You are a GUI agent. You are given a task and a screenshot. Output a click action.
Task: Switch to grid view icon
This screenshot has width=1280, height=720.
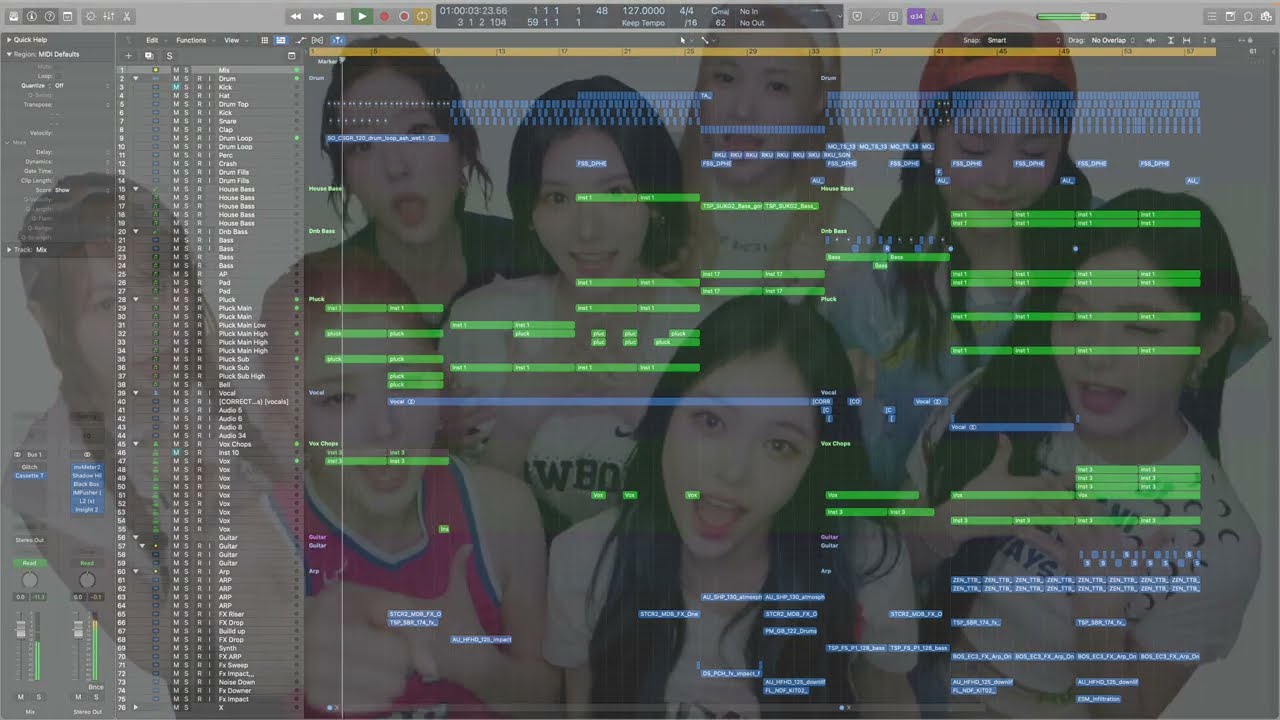(x=266, y=40)
